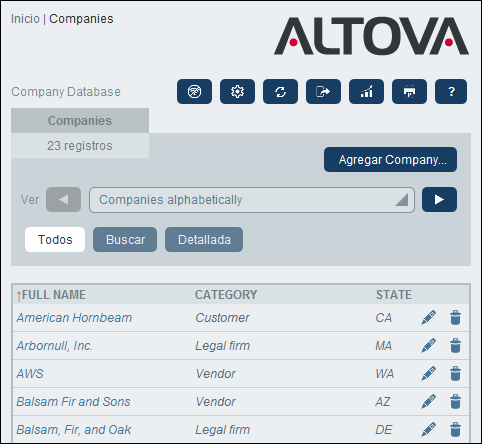
Task: Select the Todos view toggle
Action: point(55,239)
